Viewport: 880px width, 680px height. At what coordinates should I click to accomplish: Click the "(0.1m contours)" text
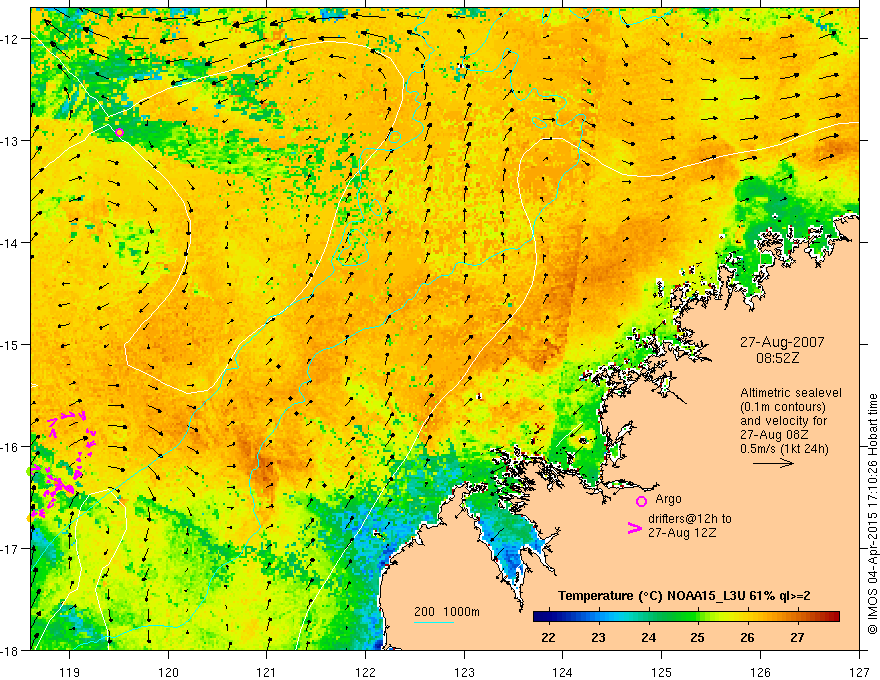click(x=783, y=407)
